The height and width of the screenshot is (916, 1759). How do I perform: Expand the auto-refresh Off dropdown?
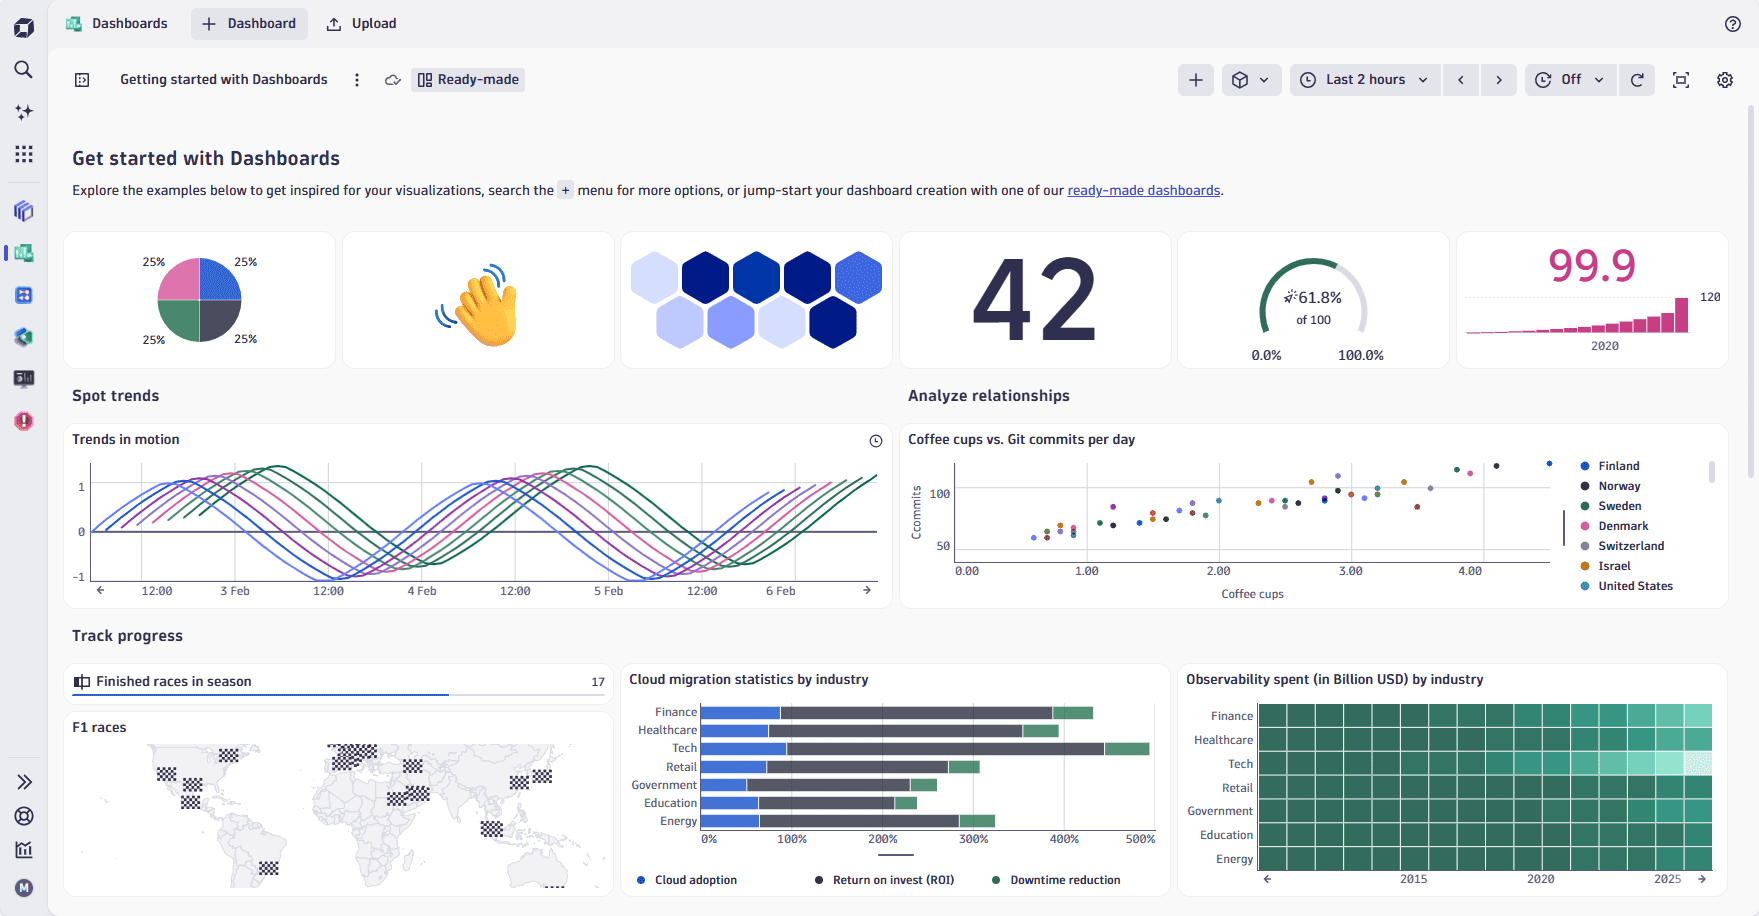pyautogui.click(x=1569, y=80)
